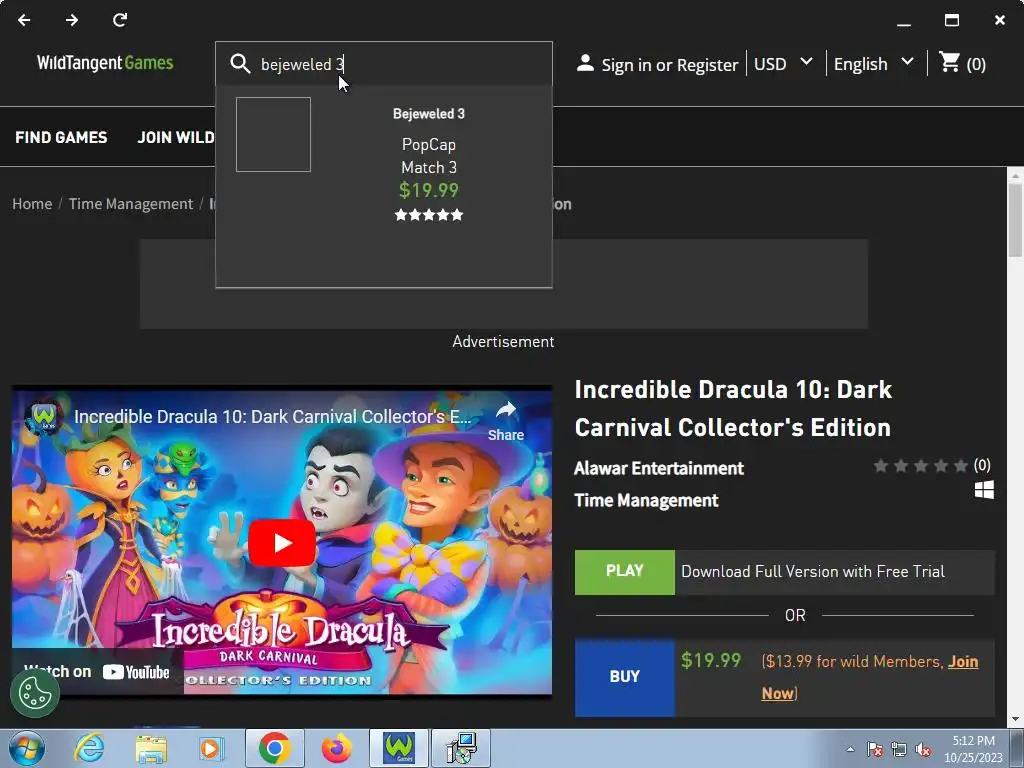Click the channel avatar in video
The image size is (1024, 768).
pos(43,418)
